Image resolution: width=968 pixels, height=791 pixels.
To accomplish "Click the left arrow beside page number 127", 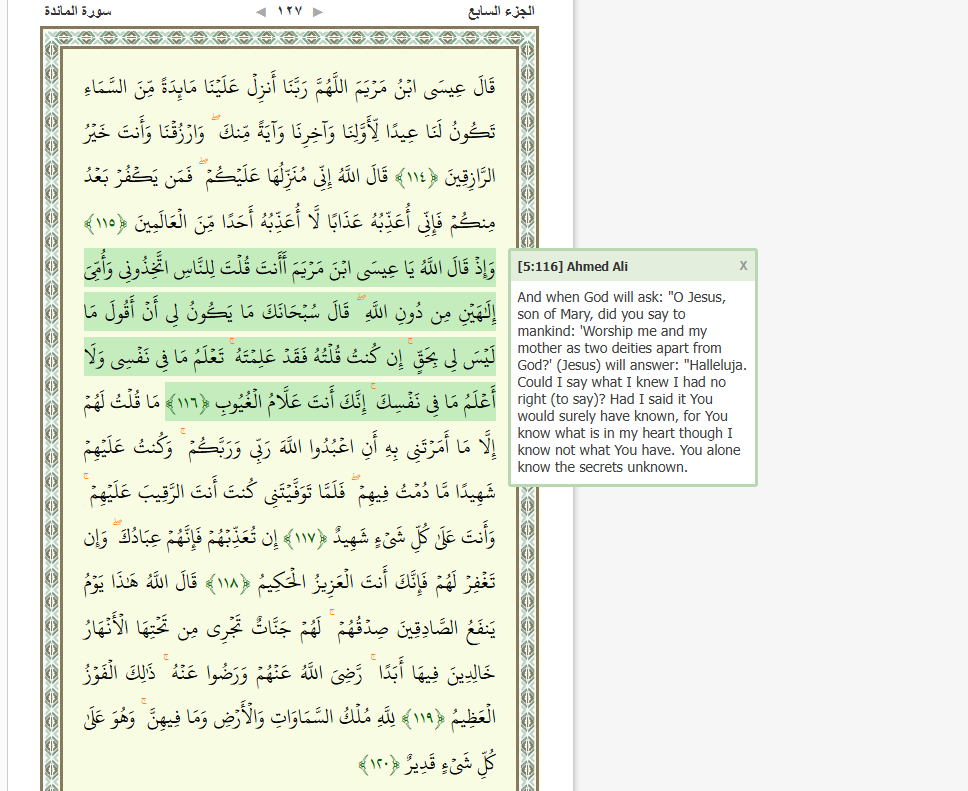I will [x=260, y=12].
